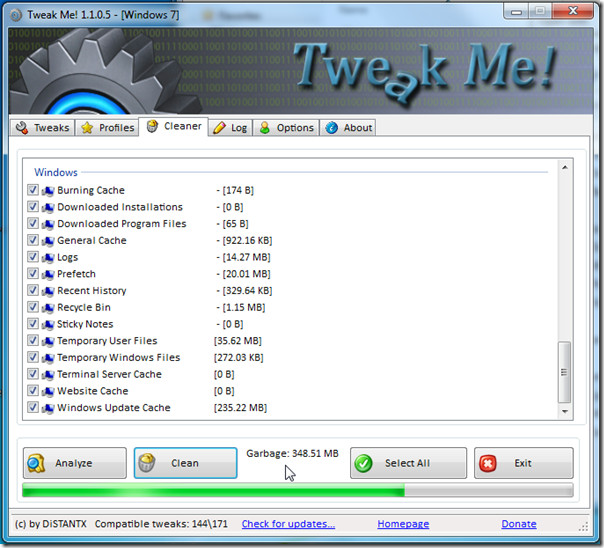Click the icon beside Downloaded Installations
Image resolution: width=604 pixels, height=548 pixels.
48,207
